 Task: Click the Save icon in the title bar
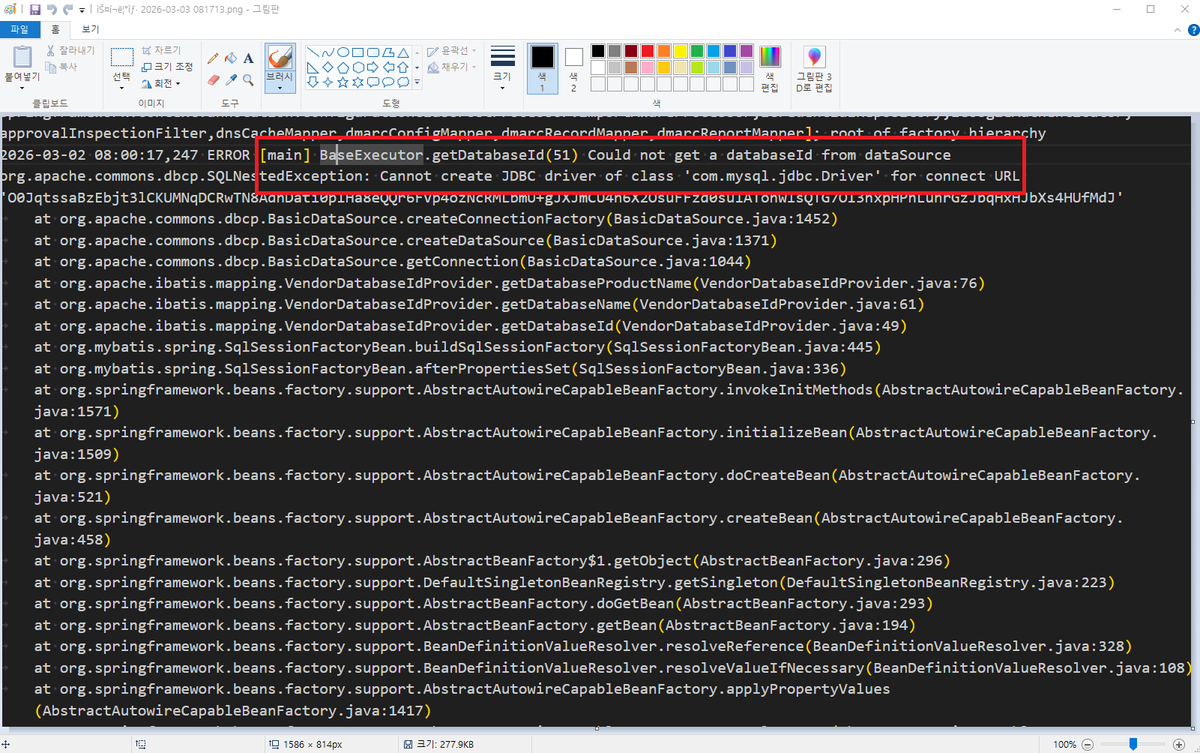(35, 9)
